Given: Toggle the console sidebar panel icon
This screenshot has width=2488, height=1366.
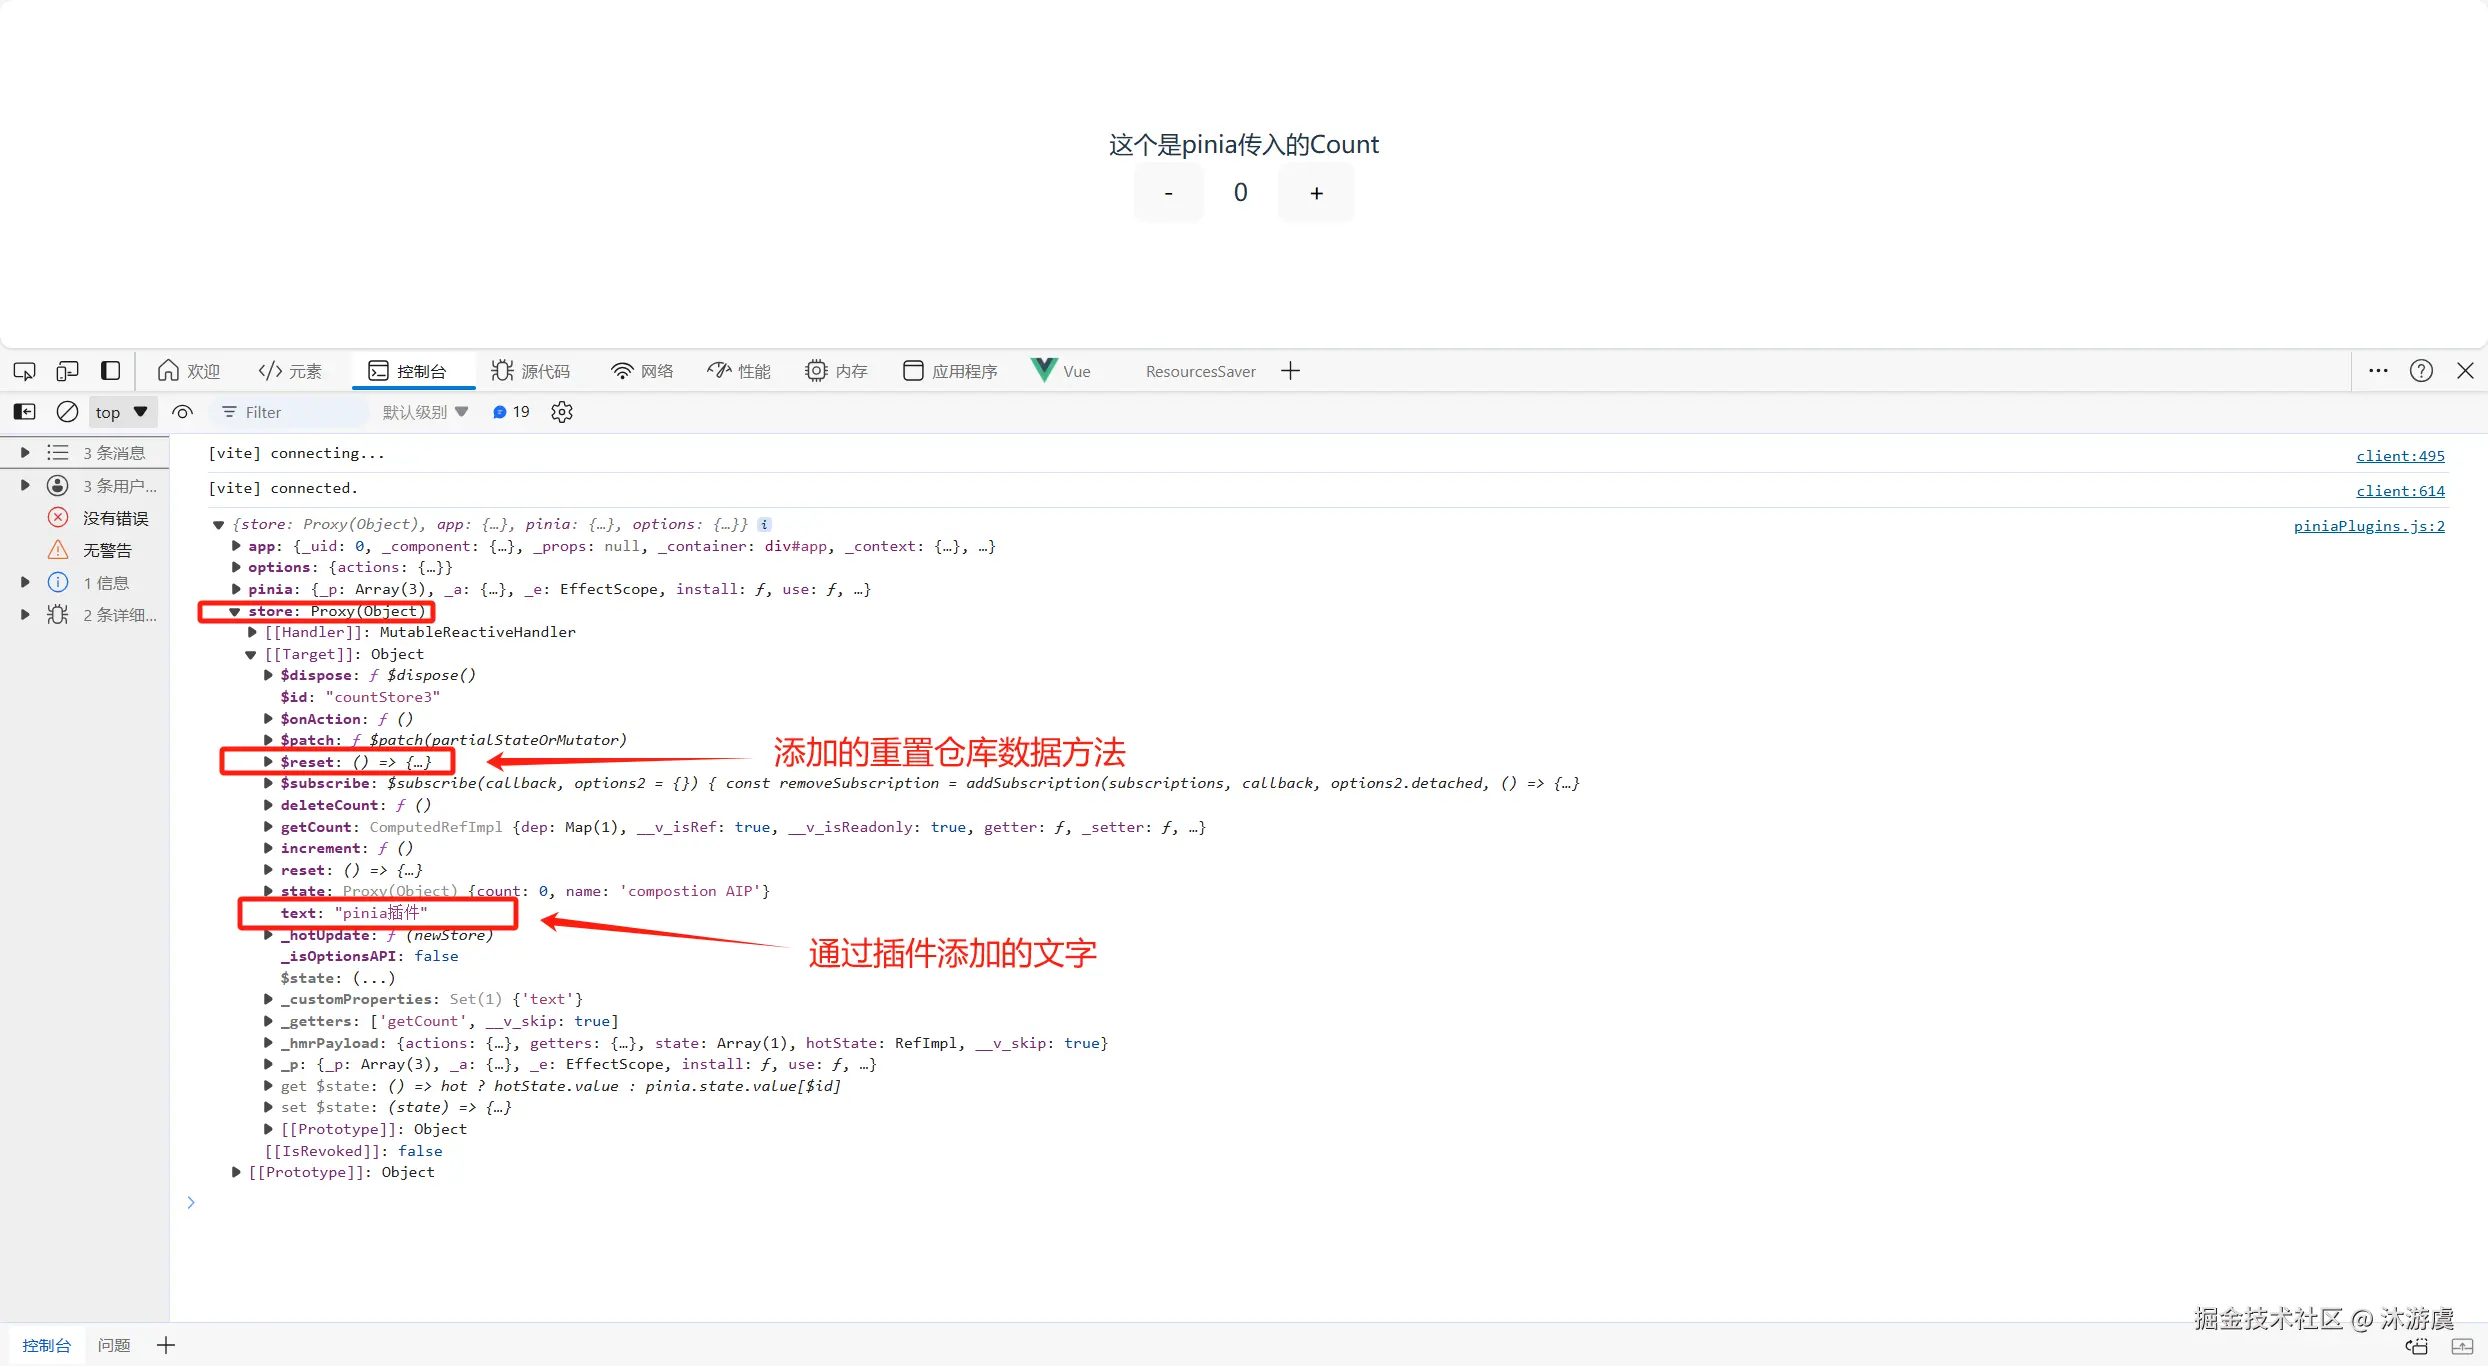Looking at the screenshot, I should click(24, 412).
